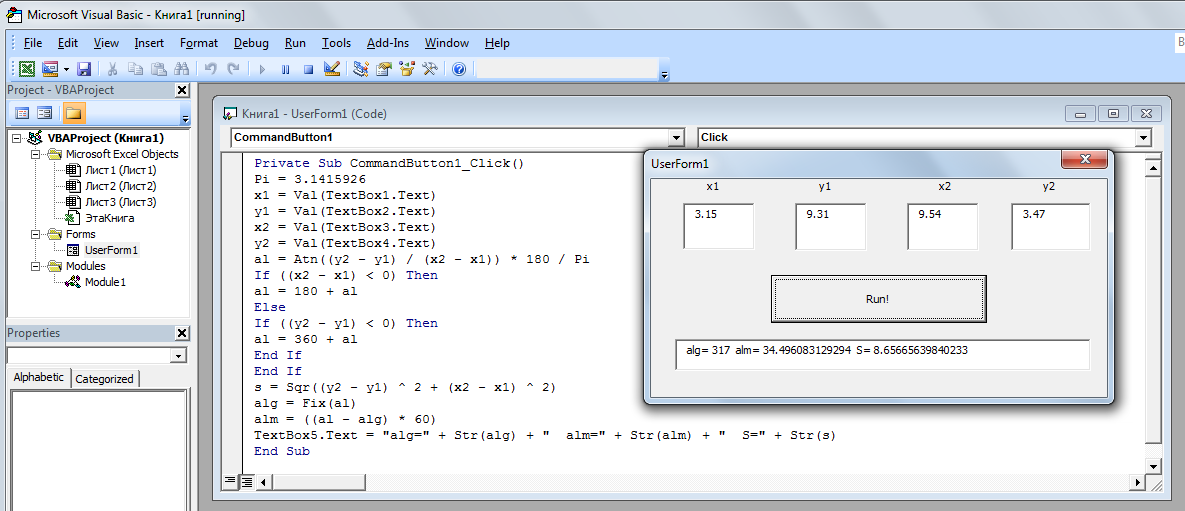The height and width of the screenshot is (511, 1185).
Task: Toggle Design Mode icon
Action: (331, 70)
